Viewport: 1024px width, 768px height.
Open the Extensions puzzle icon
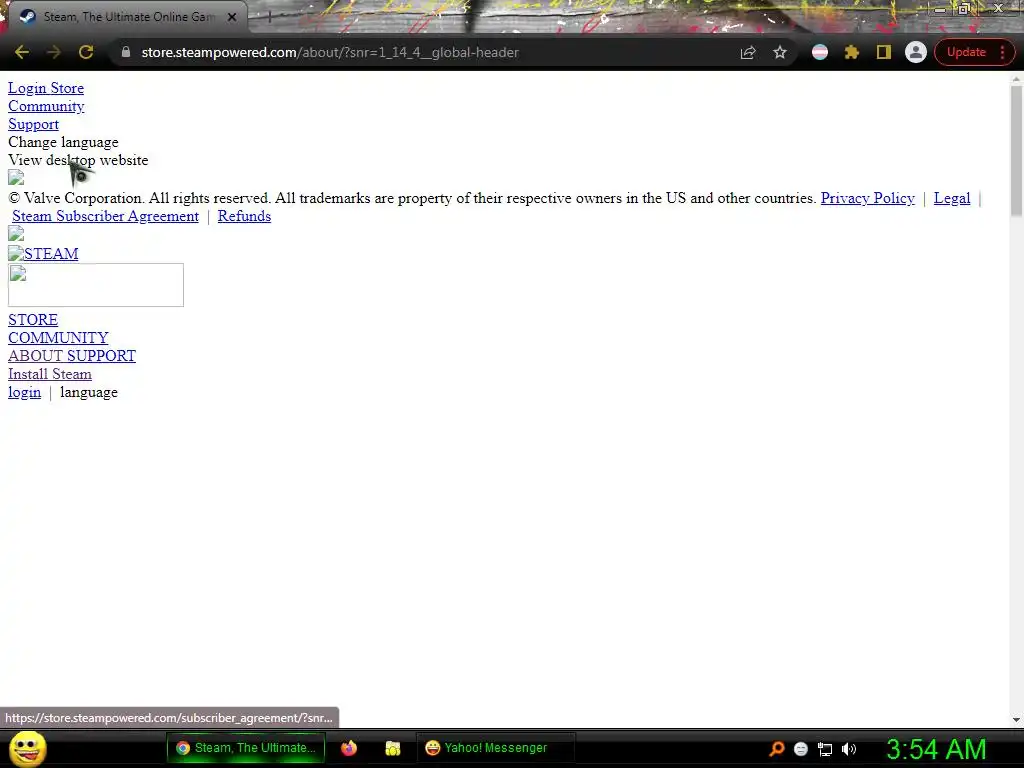click(x=852, y=52)
